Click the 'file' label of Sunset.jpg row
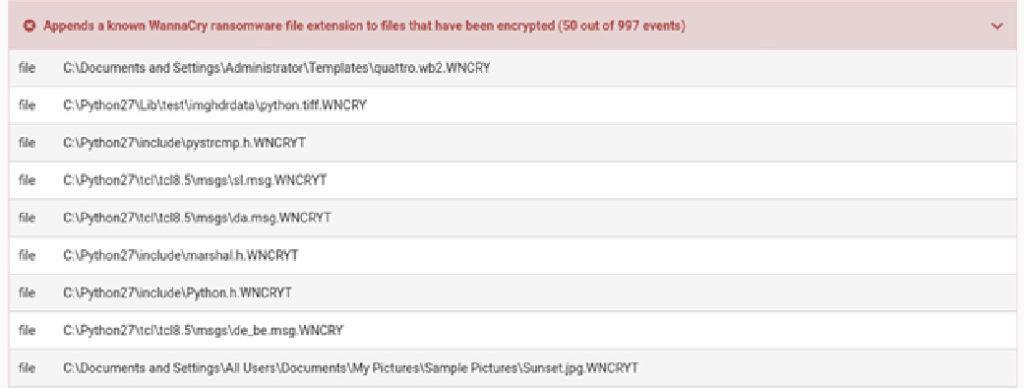The image size is (1024, 388). (x=27, y=368)
